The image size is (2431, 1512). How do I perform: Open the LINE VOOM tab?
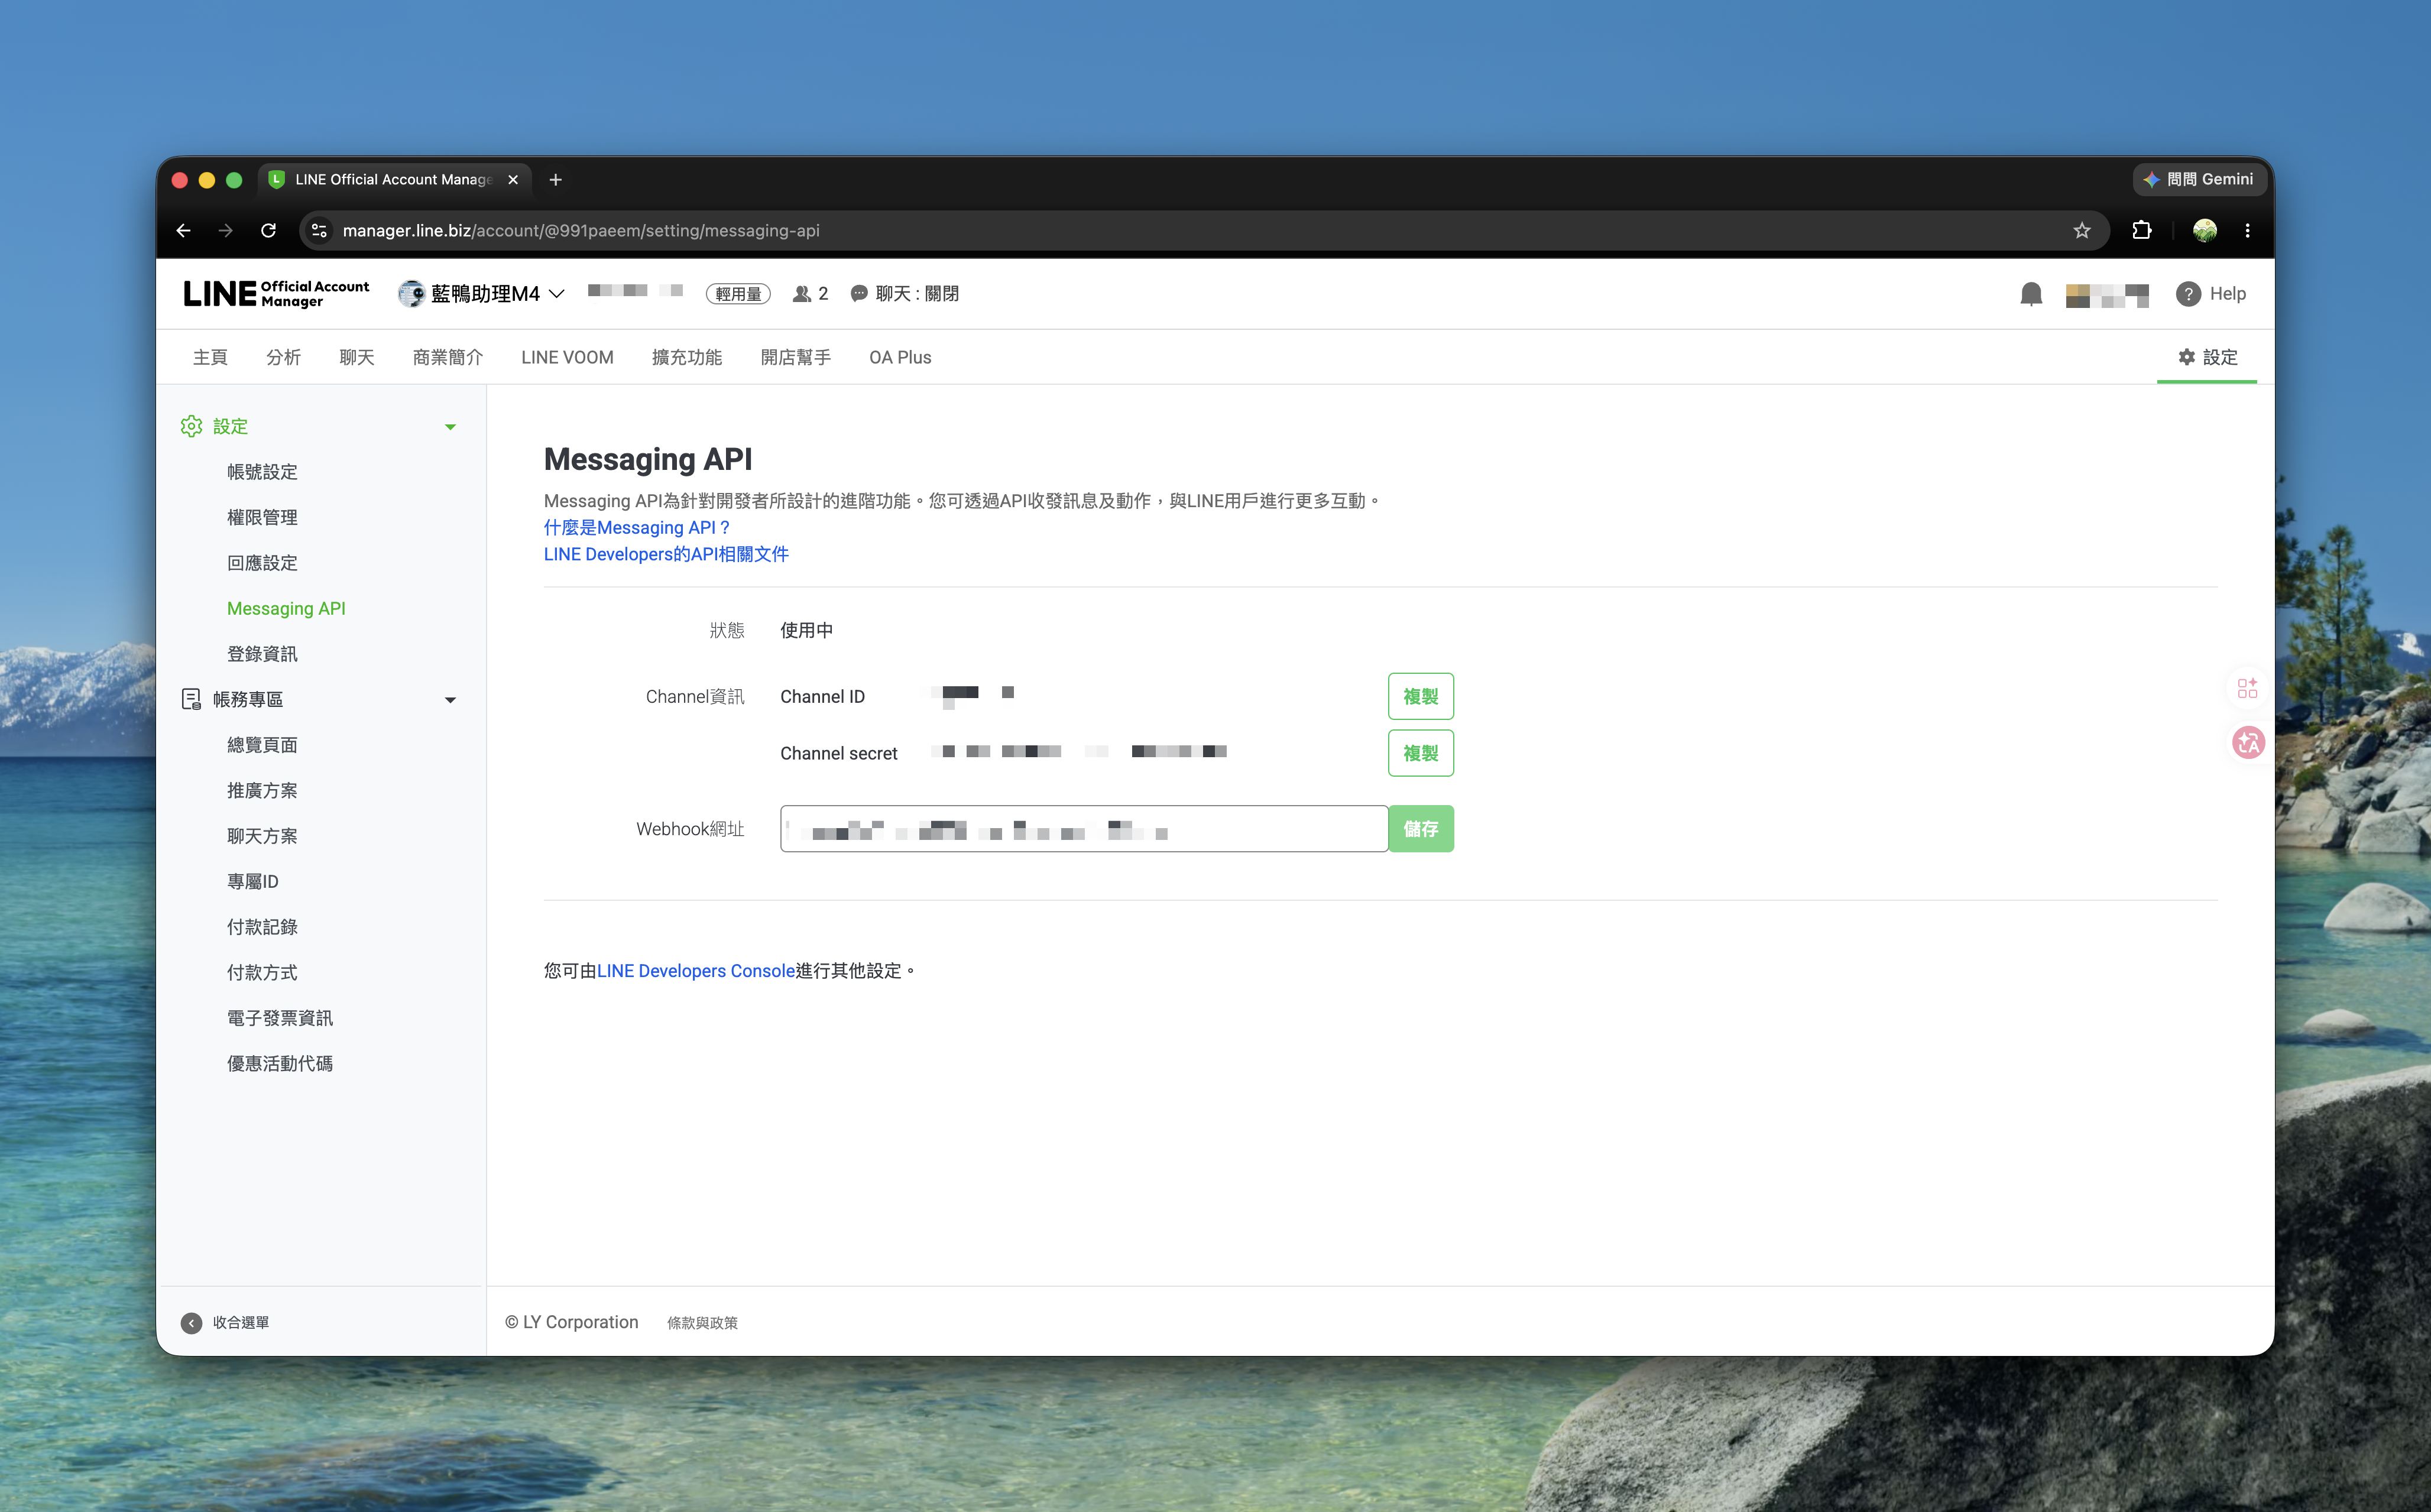pos(567,357)
